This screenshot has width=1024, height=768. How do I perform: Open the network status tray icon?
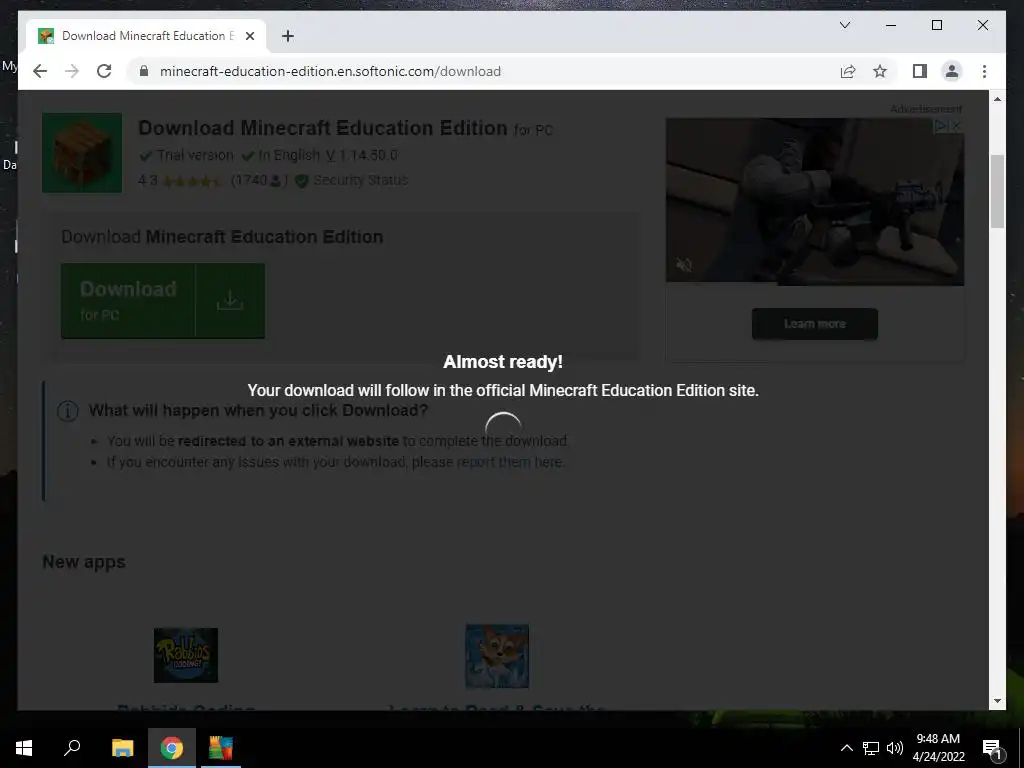tap(871, 748)
